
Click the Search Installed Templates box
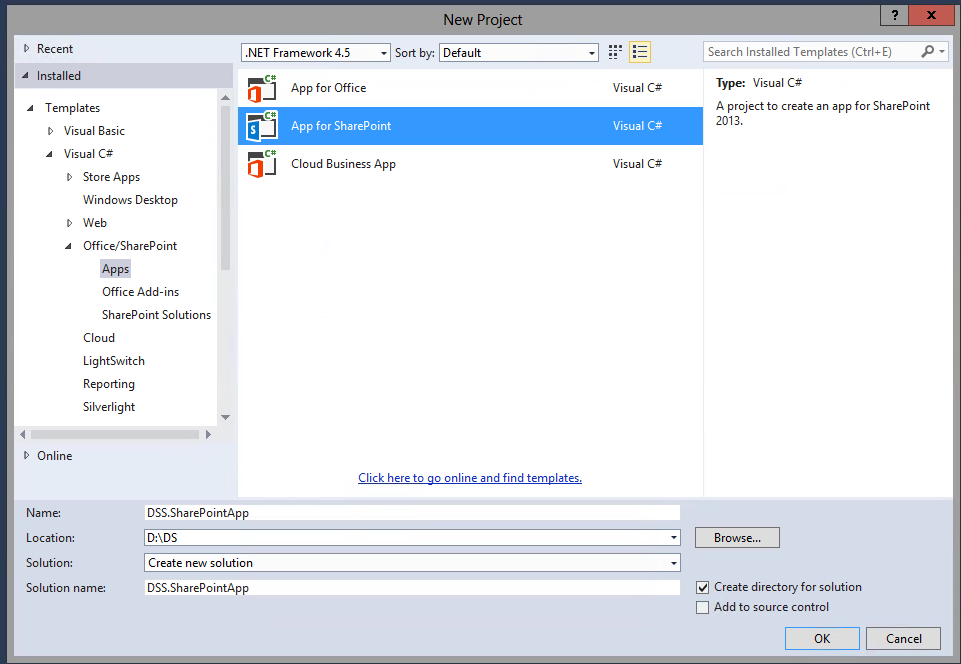point(811,52)
